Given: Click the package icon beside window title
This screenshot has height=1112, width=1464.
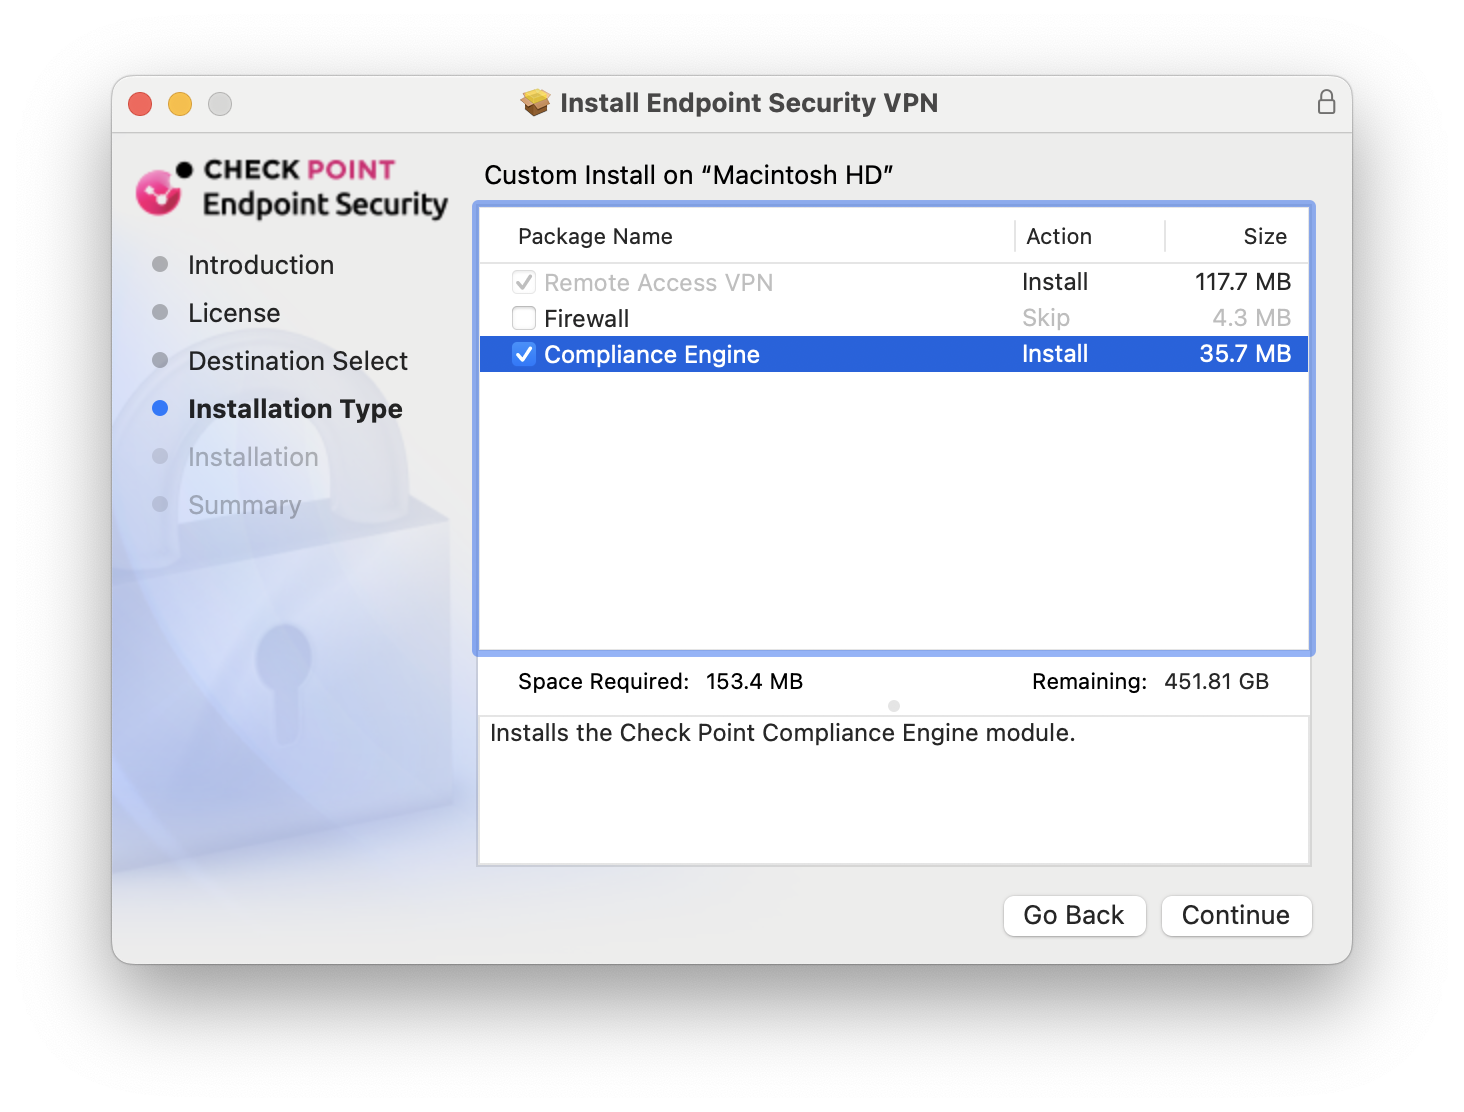Looking at the screenshot, I should click(536, 103).
